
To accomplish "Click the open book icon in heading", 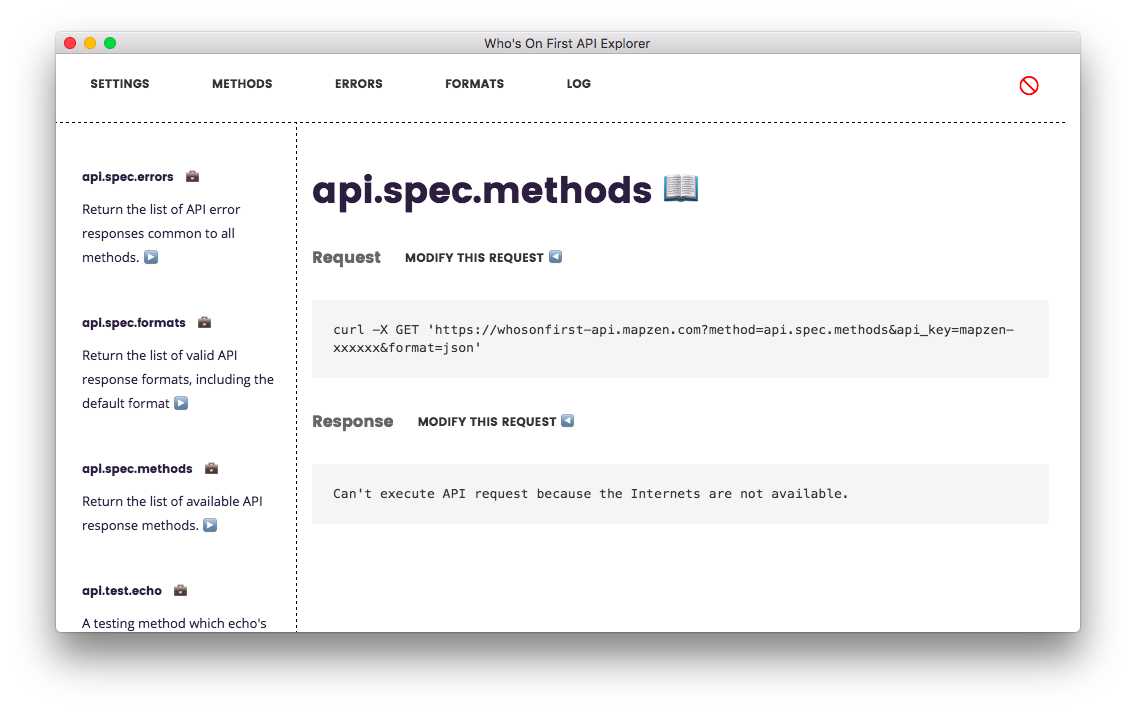I will (681, 188).
